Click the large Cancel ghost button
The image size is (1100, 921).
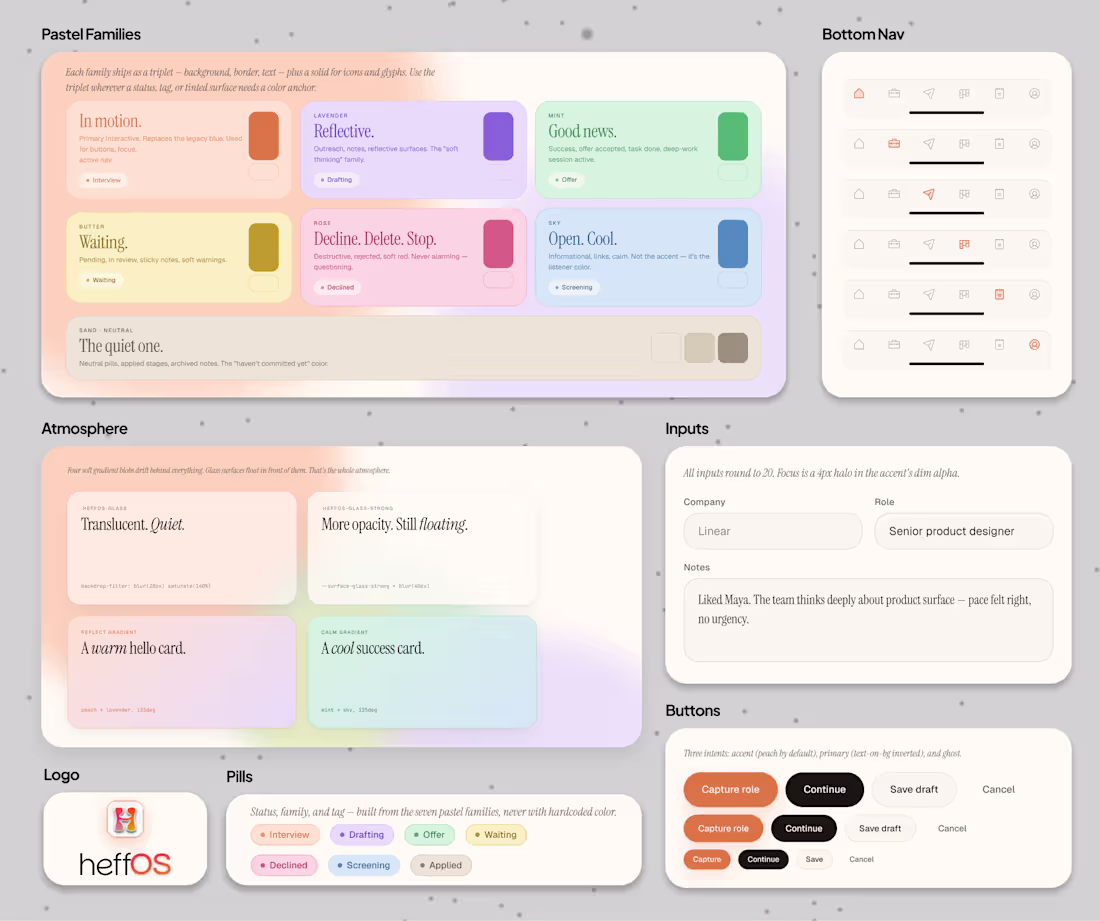[998, 790]
